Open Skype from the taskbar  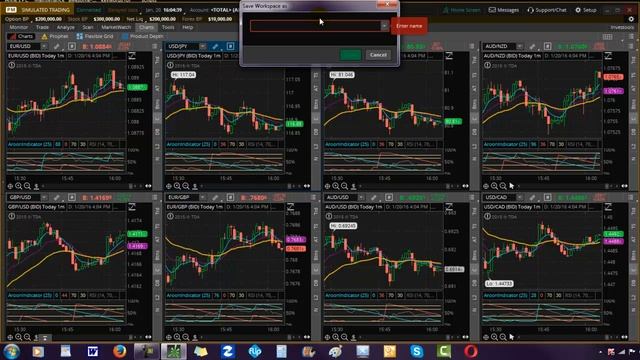(417, 351)
